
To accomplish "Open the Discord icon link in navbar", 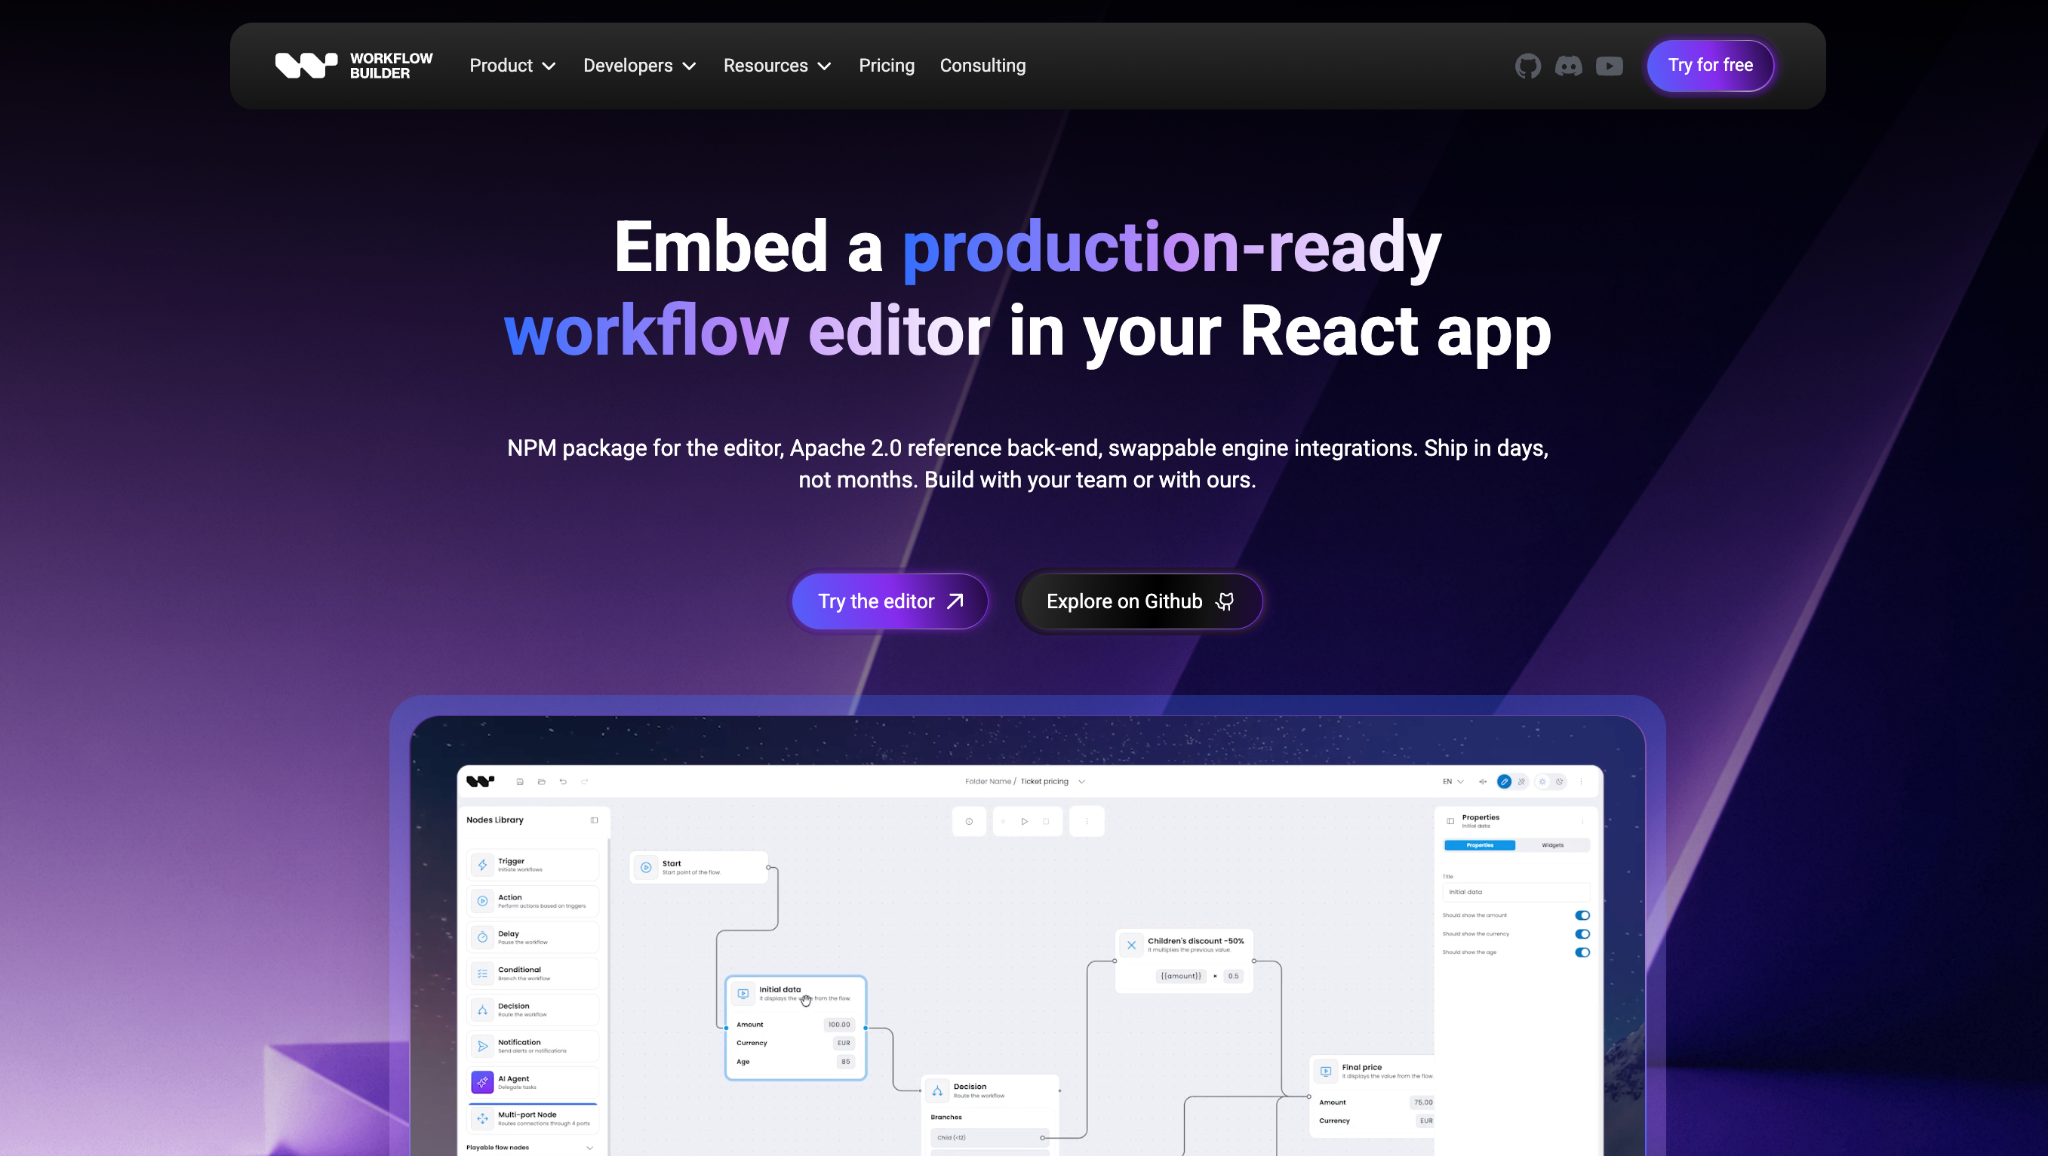I will (x=1568, y=66).
